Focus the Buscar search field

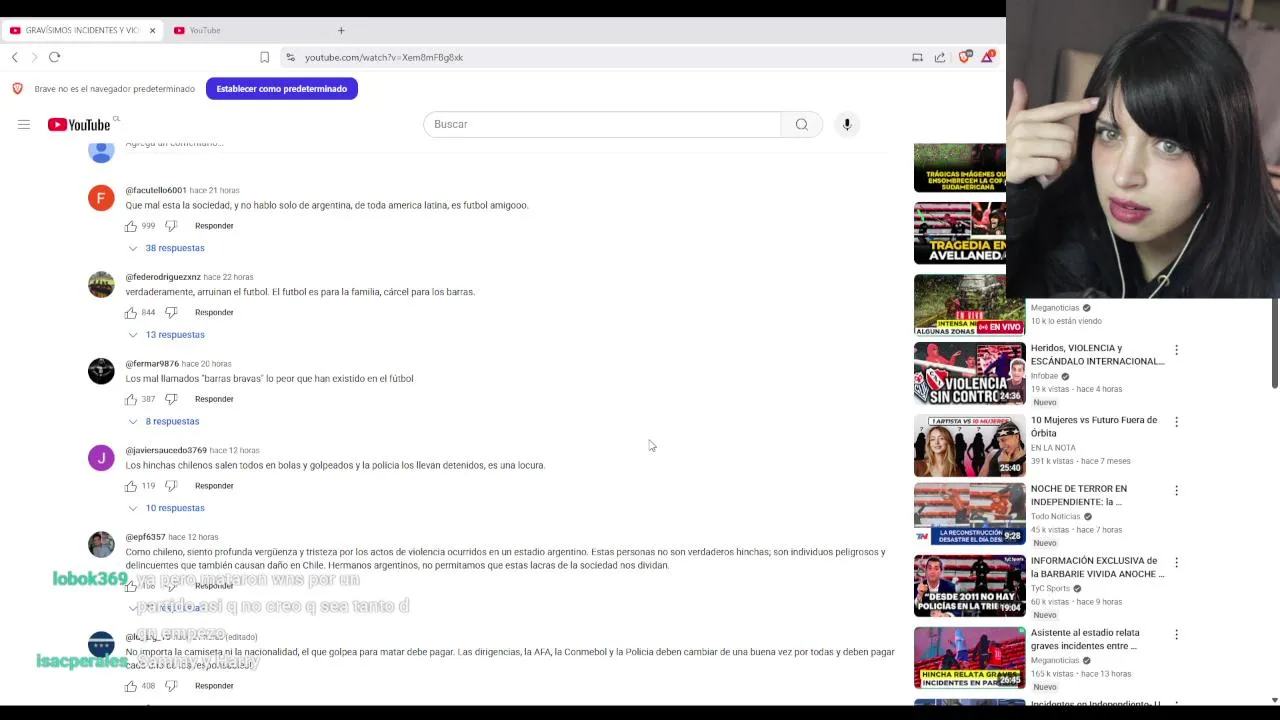tap(602, 124)
